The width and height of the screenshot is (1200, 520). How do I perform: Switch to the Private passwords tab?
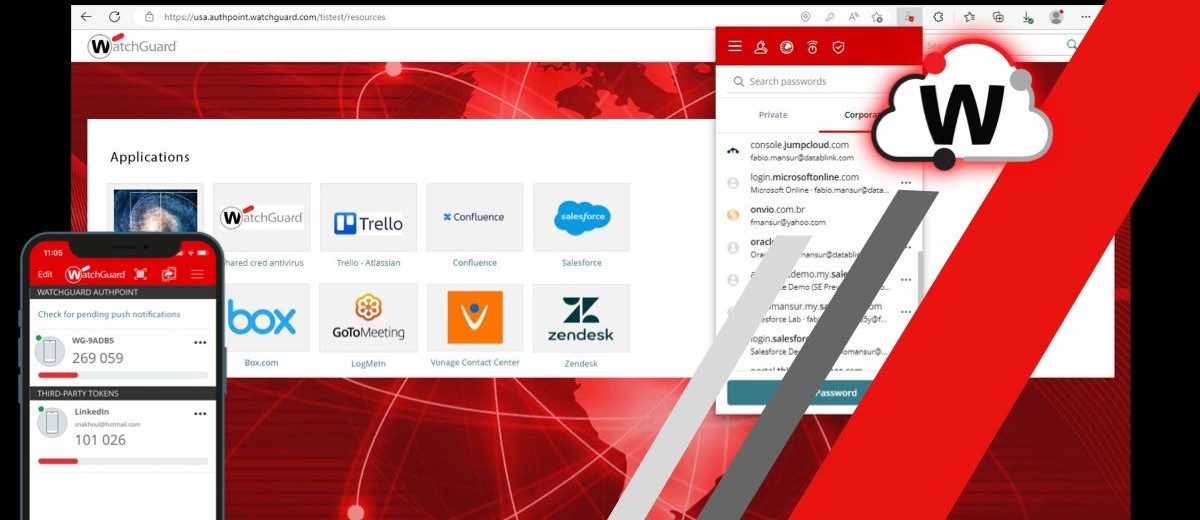(x=773, y=115)
